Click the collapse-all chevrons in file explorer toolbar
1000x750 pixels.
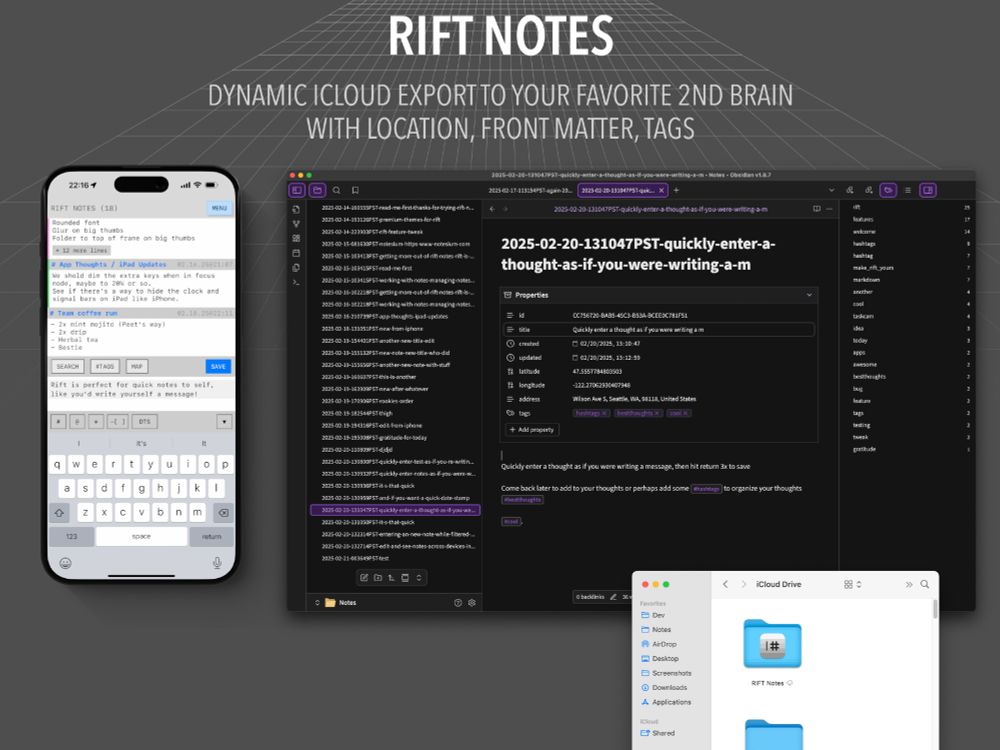[419, 578]
